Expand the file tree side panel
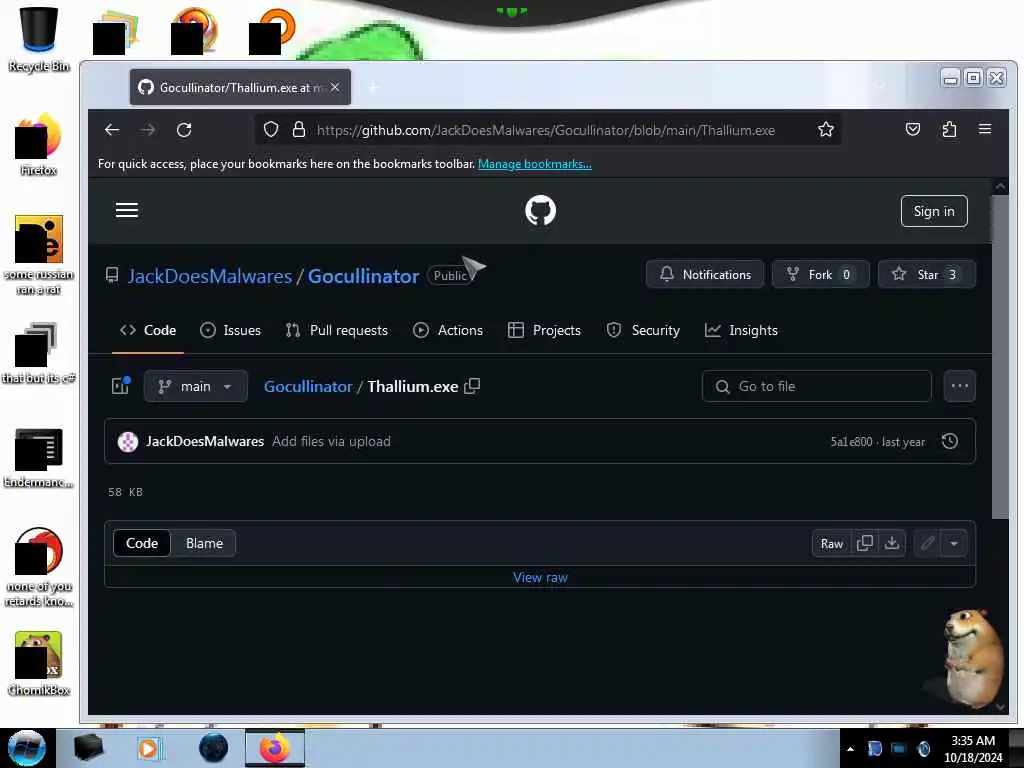Viewport: 1024px width, 768px height. tap(121, 386)
